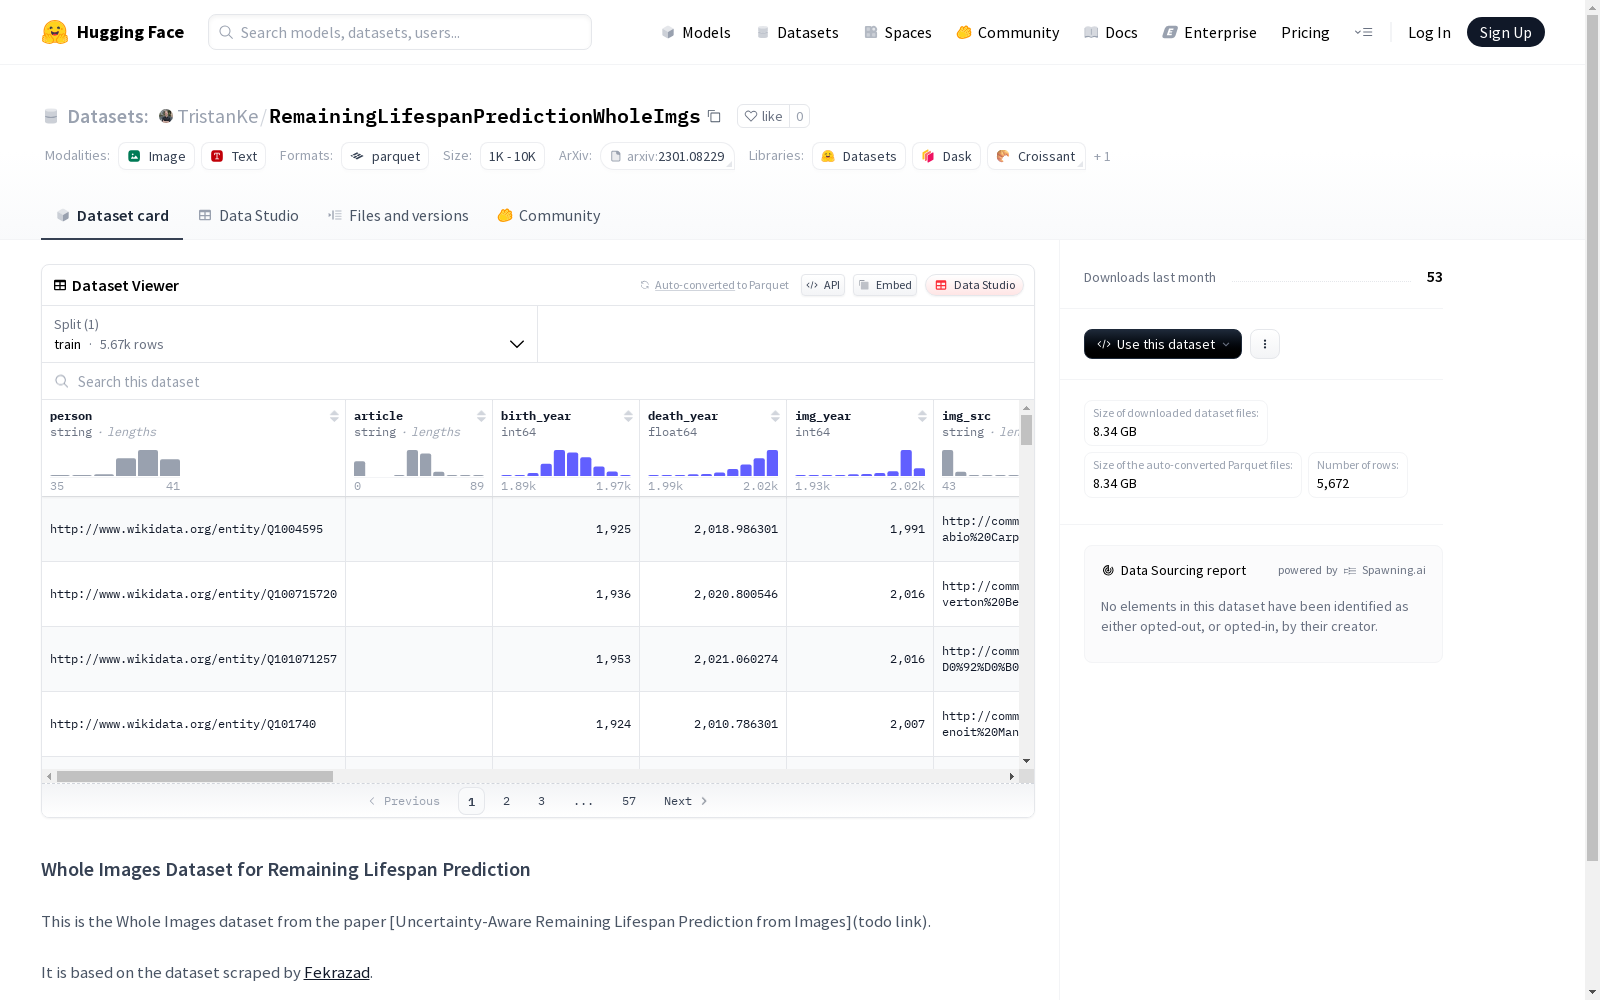Go to Datasets in the top navigation

click(797, 32)
